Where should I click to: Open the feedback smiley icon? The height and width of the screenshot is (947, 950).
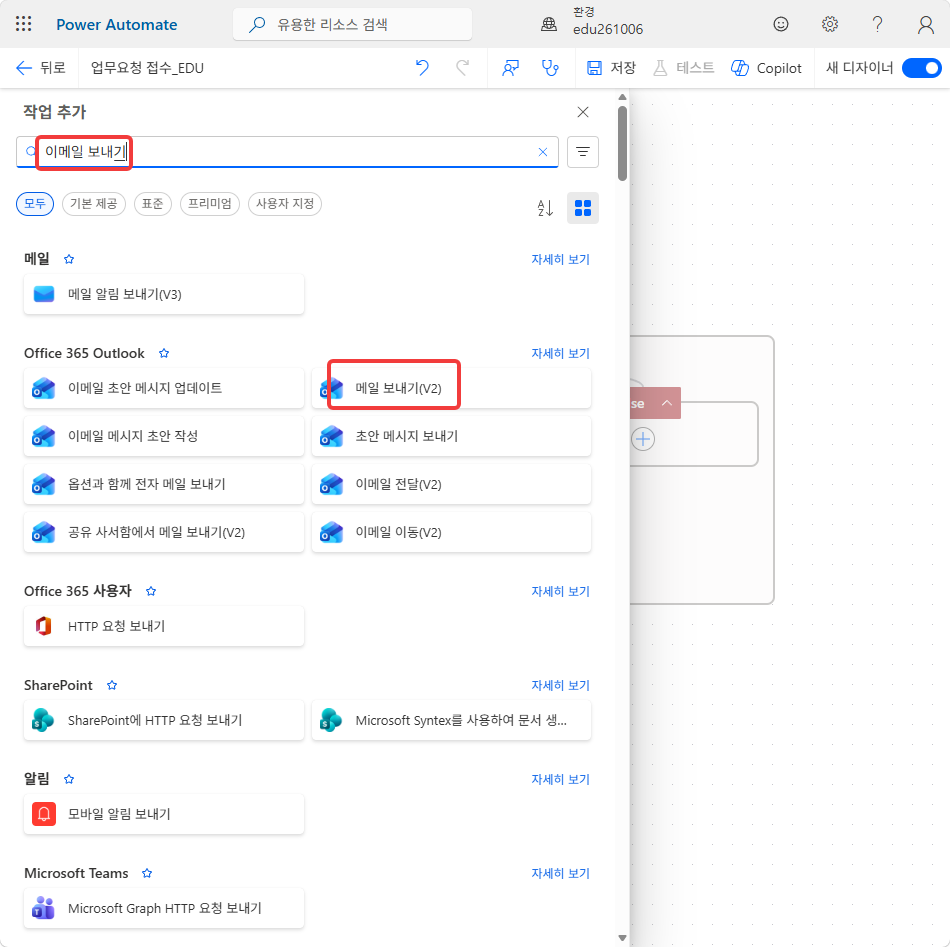[781, 24]
